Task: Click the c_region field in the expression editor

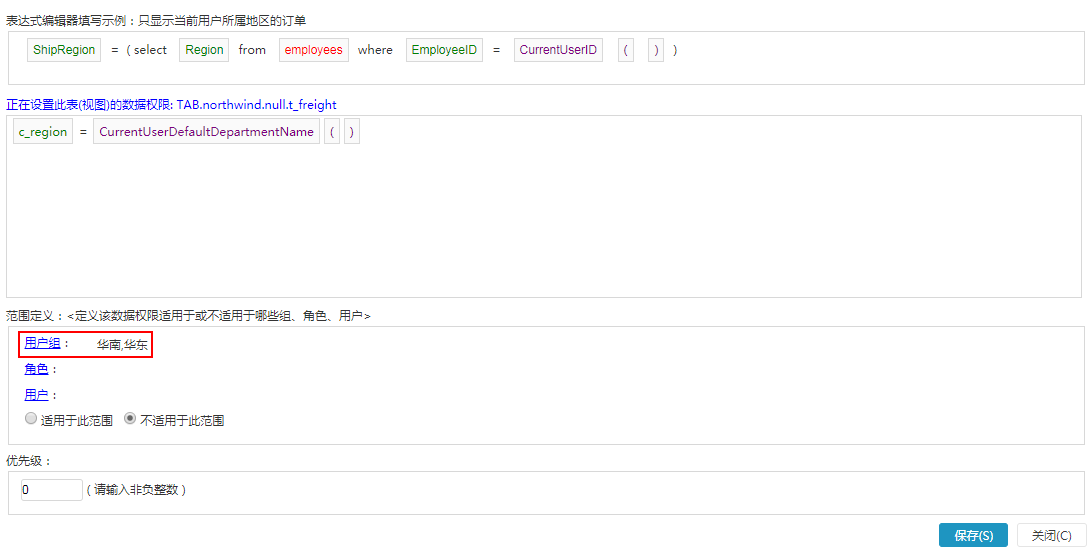Action: pos(43,132)
